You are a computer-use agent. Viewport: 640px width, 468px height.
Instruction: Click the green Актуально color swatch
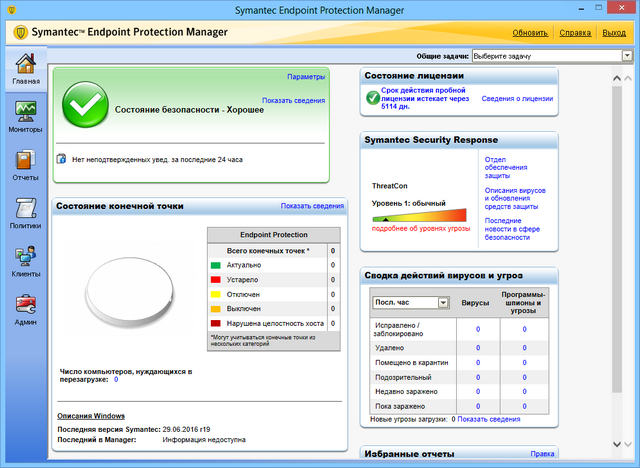(215, 265)
